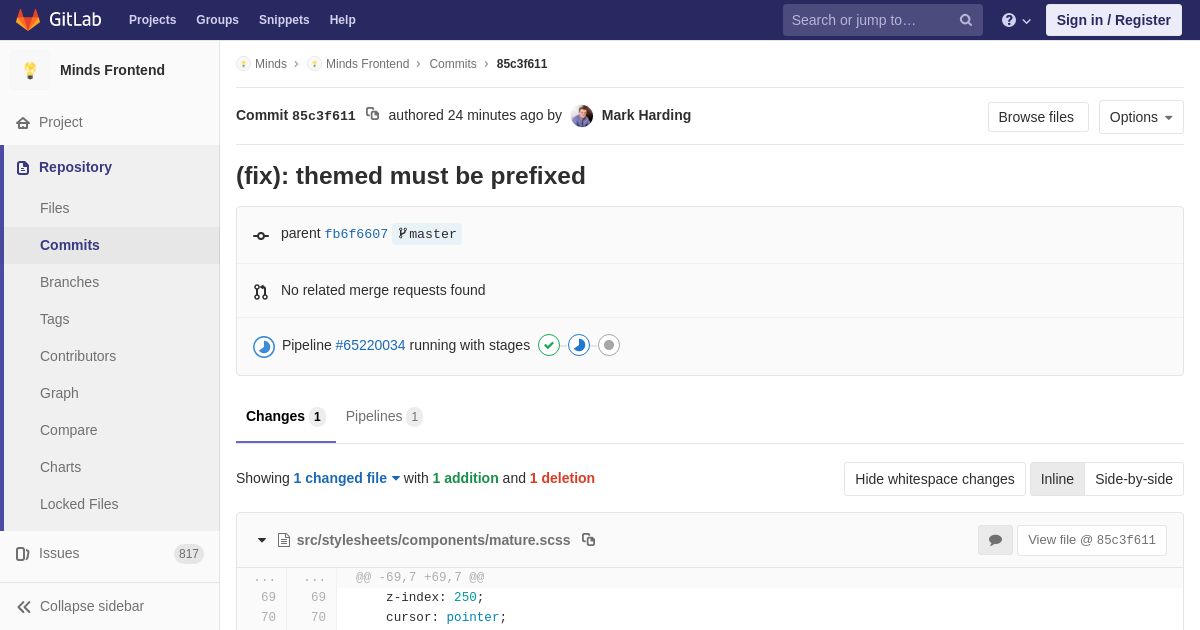Screen dimensions: 1200x630
Task: Click the Minds Frontend project lightbulb avatar
Action: (30, 70)
